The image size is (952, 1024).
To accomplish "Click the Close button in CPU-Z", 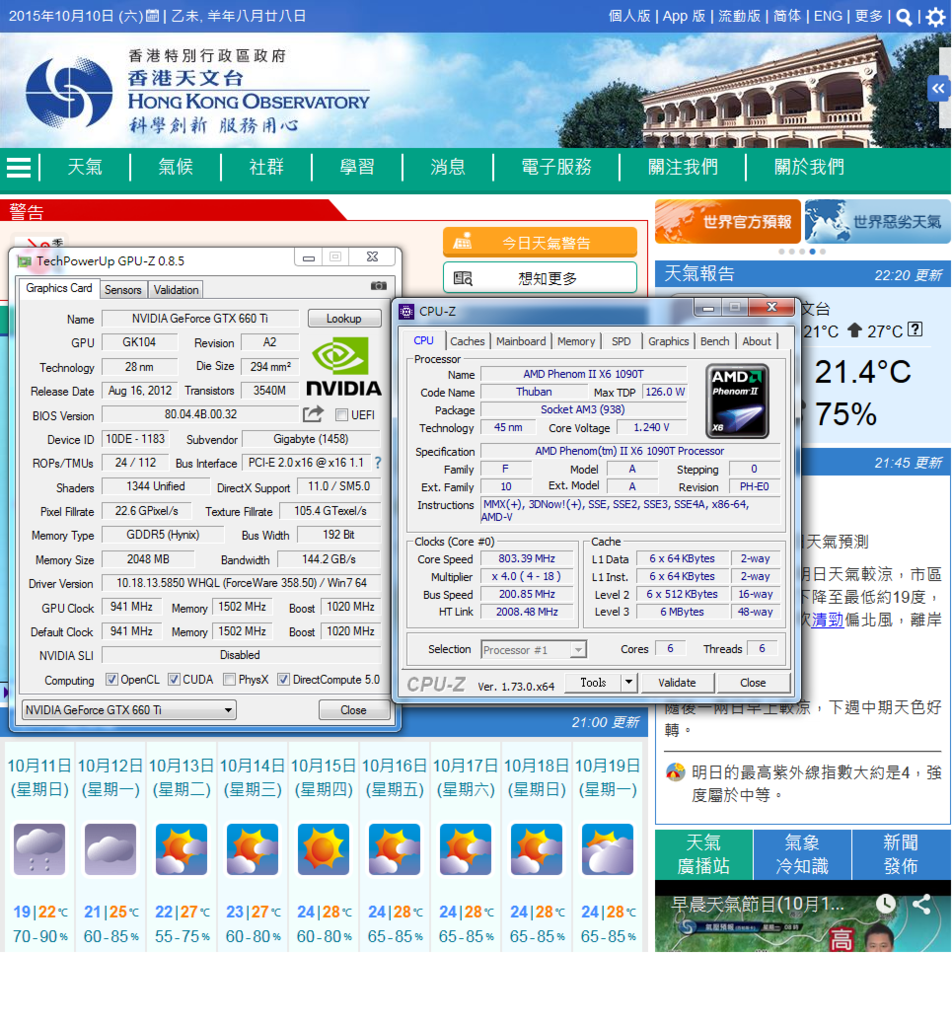I will coord(752,682).
